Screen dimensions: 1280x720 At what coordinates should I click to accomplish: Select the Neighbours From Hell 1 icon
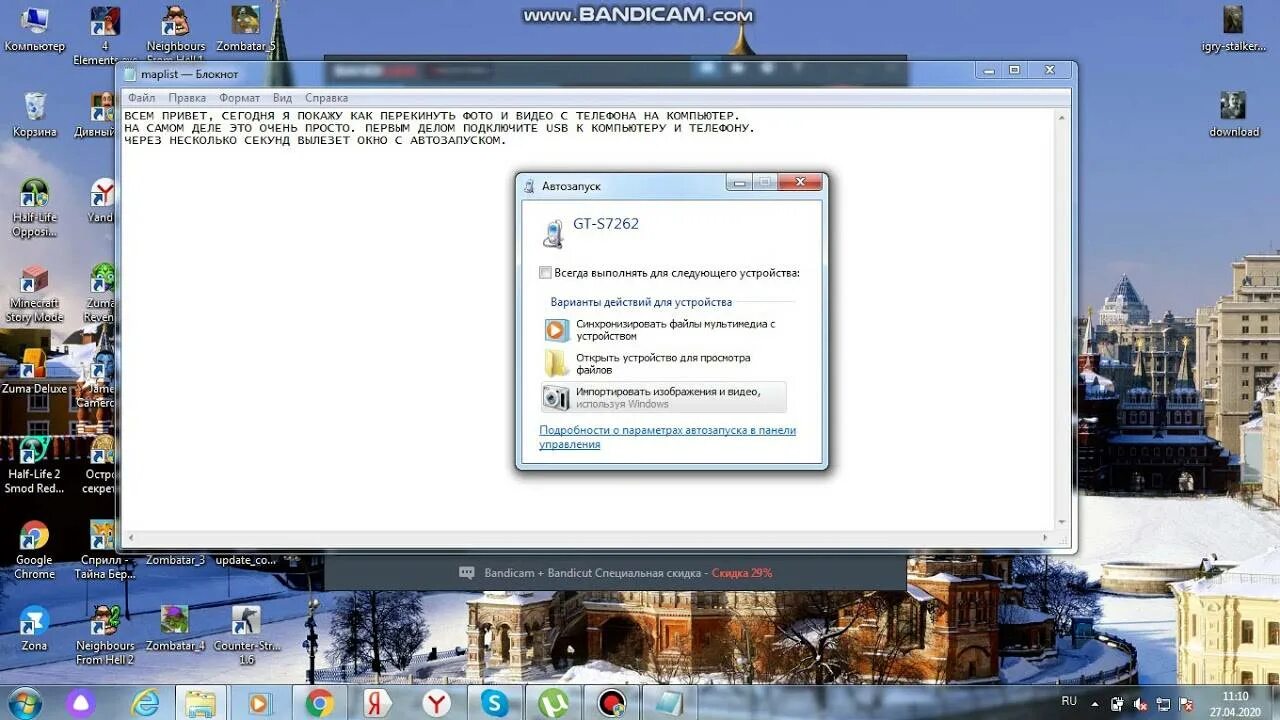click(x=176, y=35)
